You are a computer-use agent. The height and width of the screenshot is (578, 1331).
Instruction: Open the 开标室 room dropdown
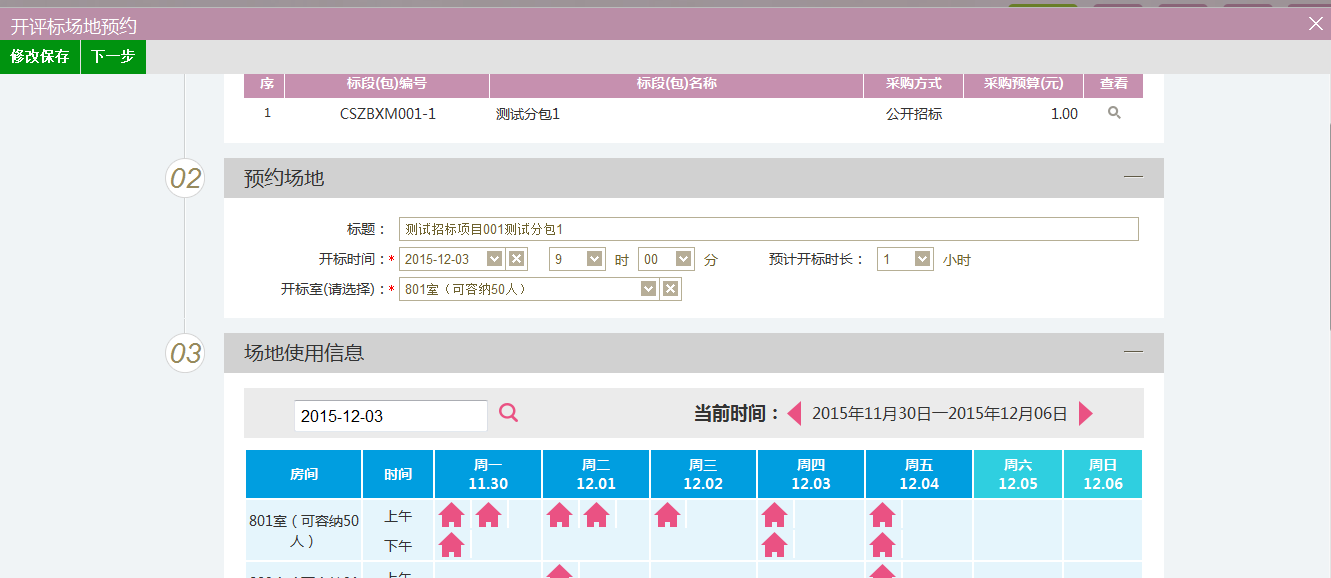[648, 289]
